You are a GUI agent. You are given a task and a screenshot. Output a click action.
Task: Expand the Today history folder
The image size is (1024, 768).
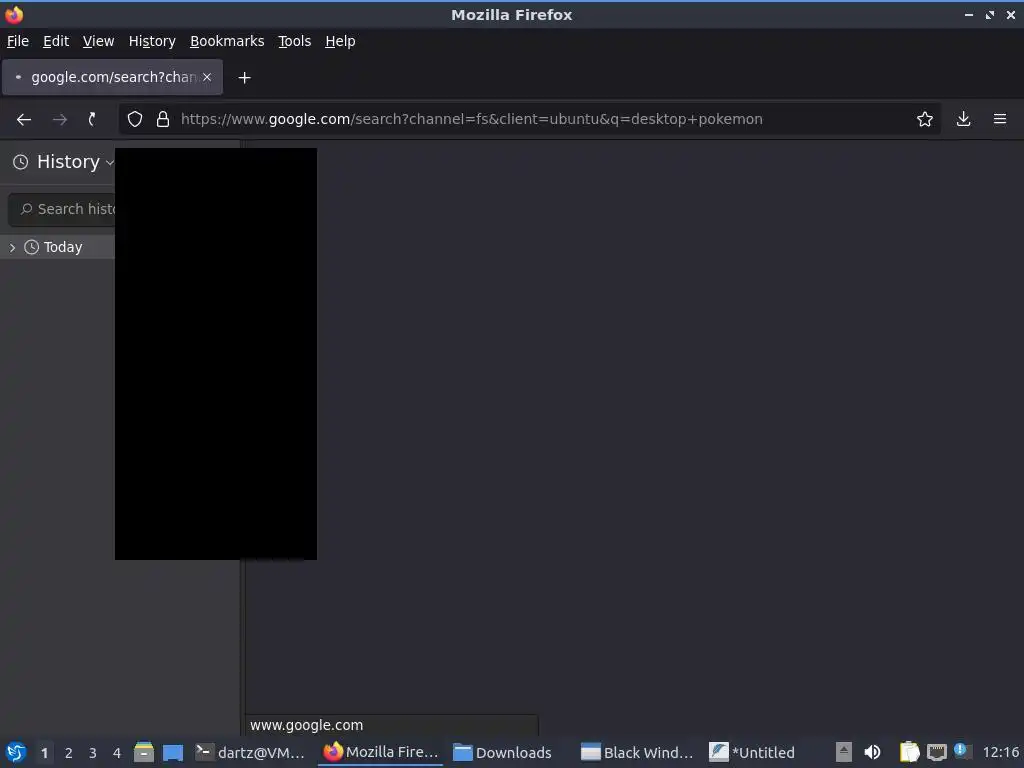[12, 248]
